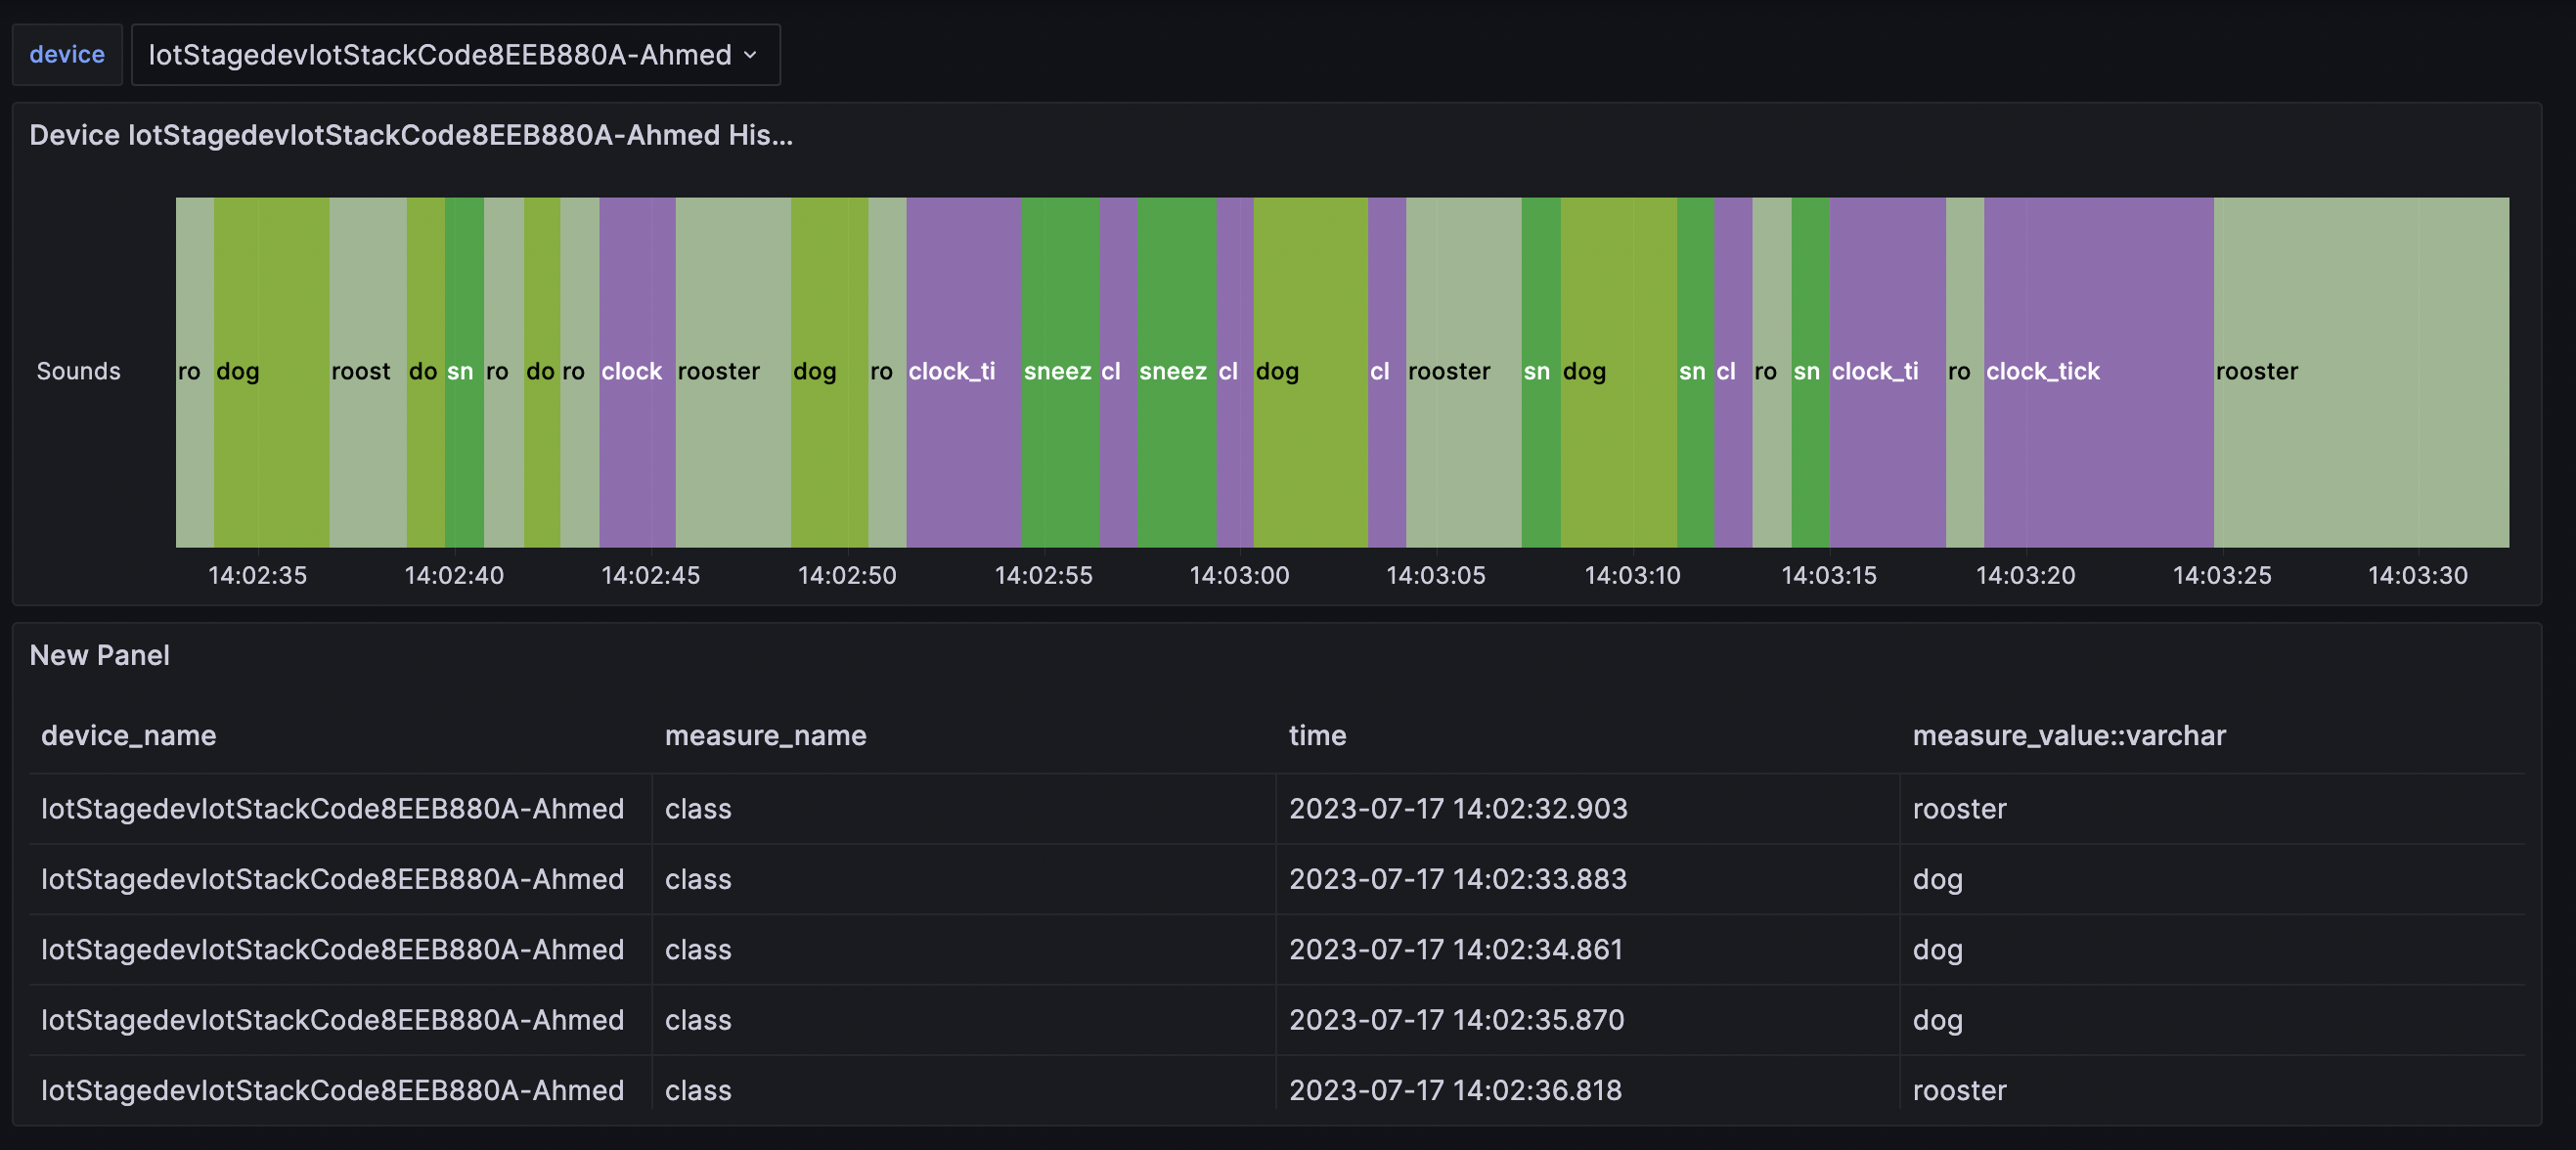This screenshot has width=2576, height=1150.
Task: Open the Device History panel title menu
Action: pos(410,135)
